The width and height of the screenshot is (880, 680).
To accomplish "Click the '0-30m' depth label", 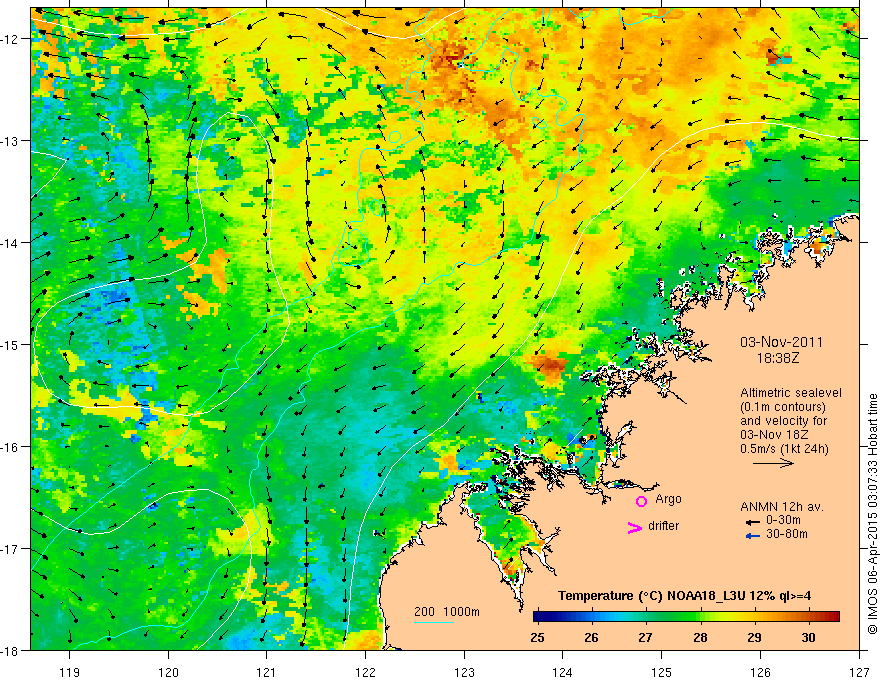I will point(784,521).
